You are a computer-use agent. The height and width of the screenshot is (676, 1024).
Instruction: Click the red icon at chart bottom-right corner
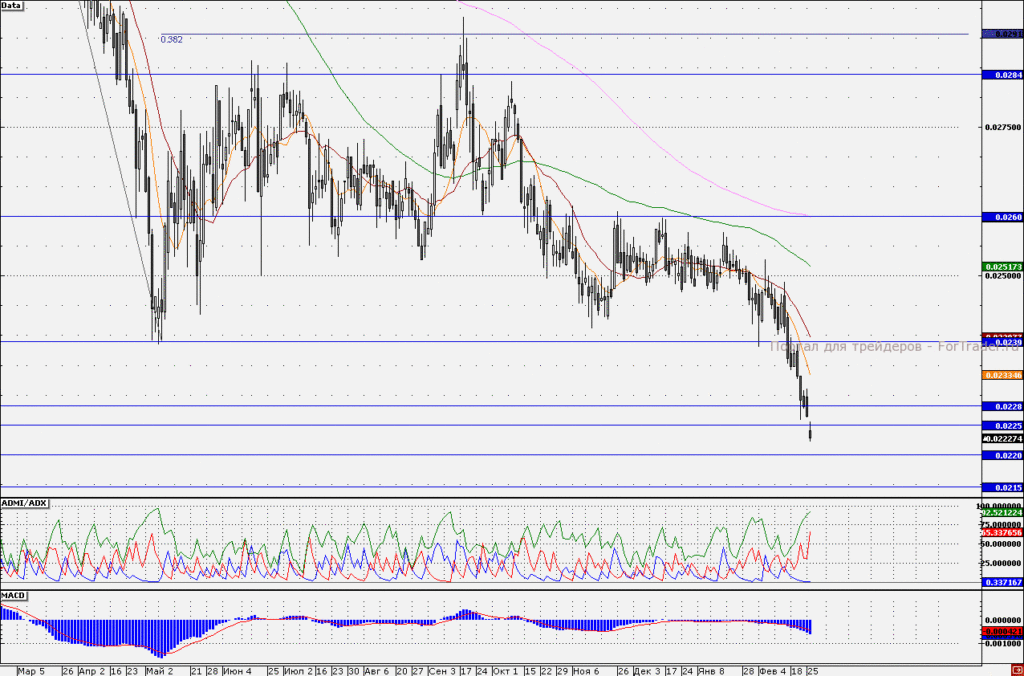click(1017, 671)
